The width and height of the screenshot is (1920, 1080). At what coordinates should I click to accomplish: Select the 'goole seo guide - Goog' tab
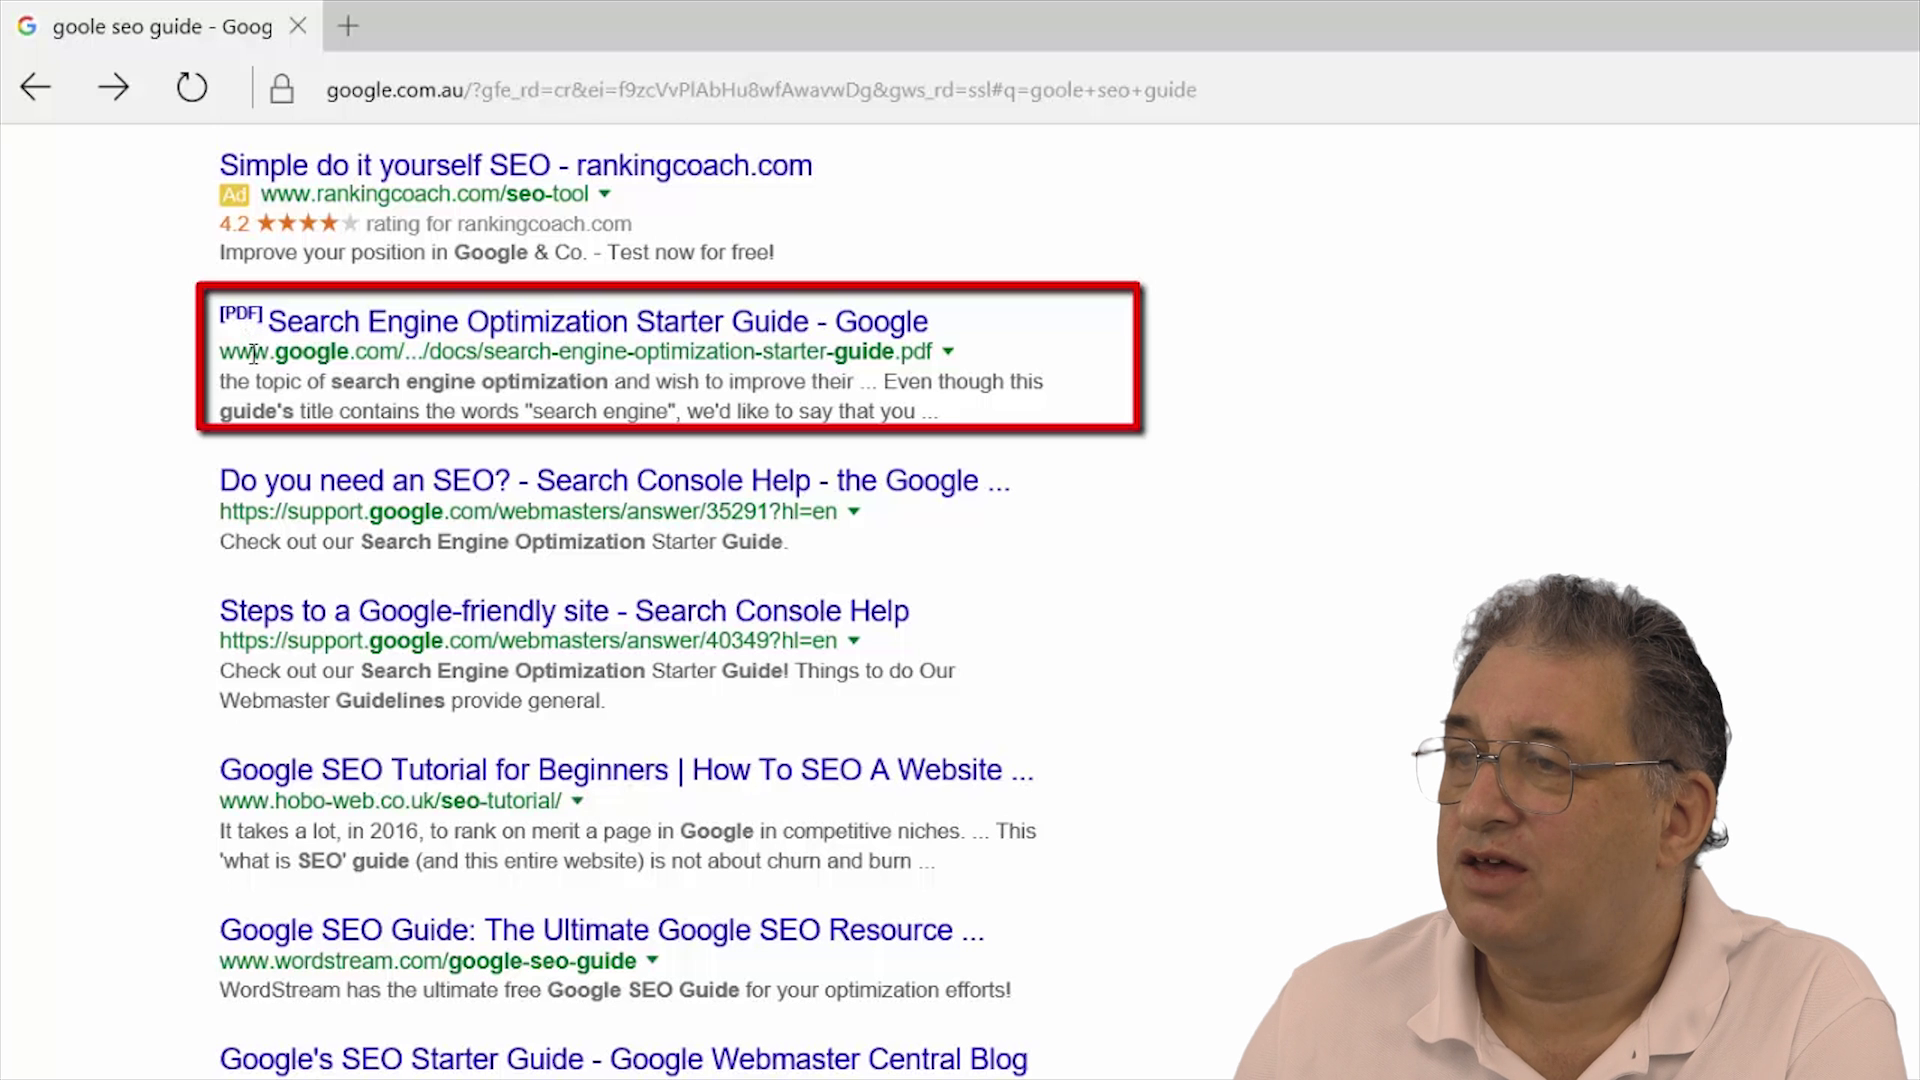click(x=162, y=26)
